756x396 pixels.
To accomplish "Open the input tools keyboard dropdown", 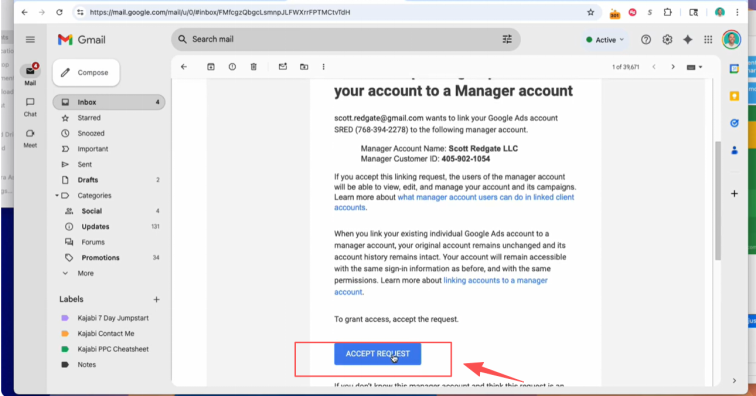I will pos(694,67).
